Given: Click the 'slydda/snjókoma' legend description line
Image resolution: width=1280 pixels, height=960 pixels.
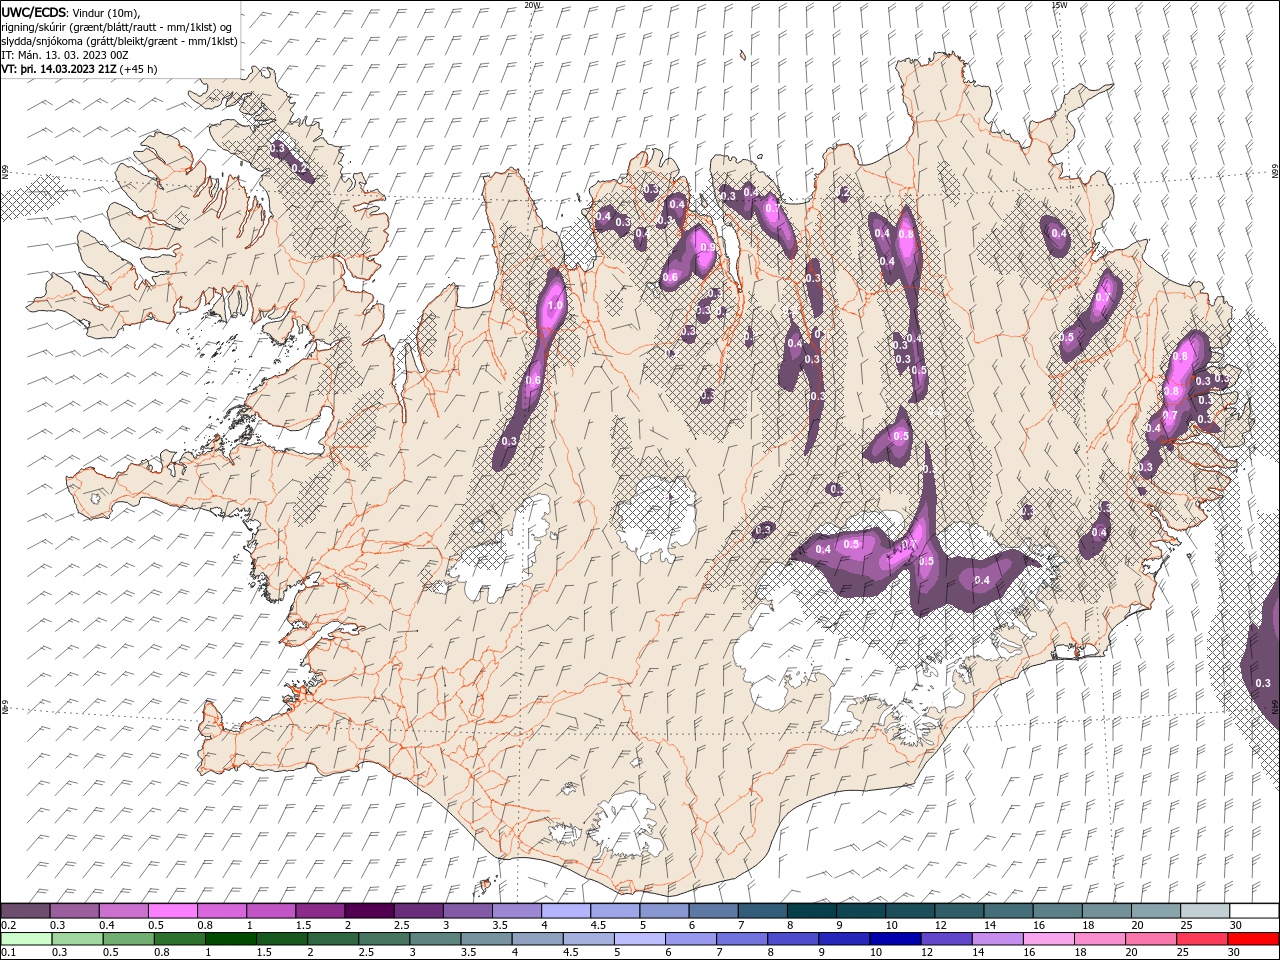Looking at the screenshot, I should pyautogui.click(x=119, y=41).
